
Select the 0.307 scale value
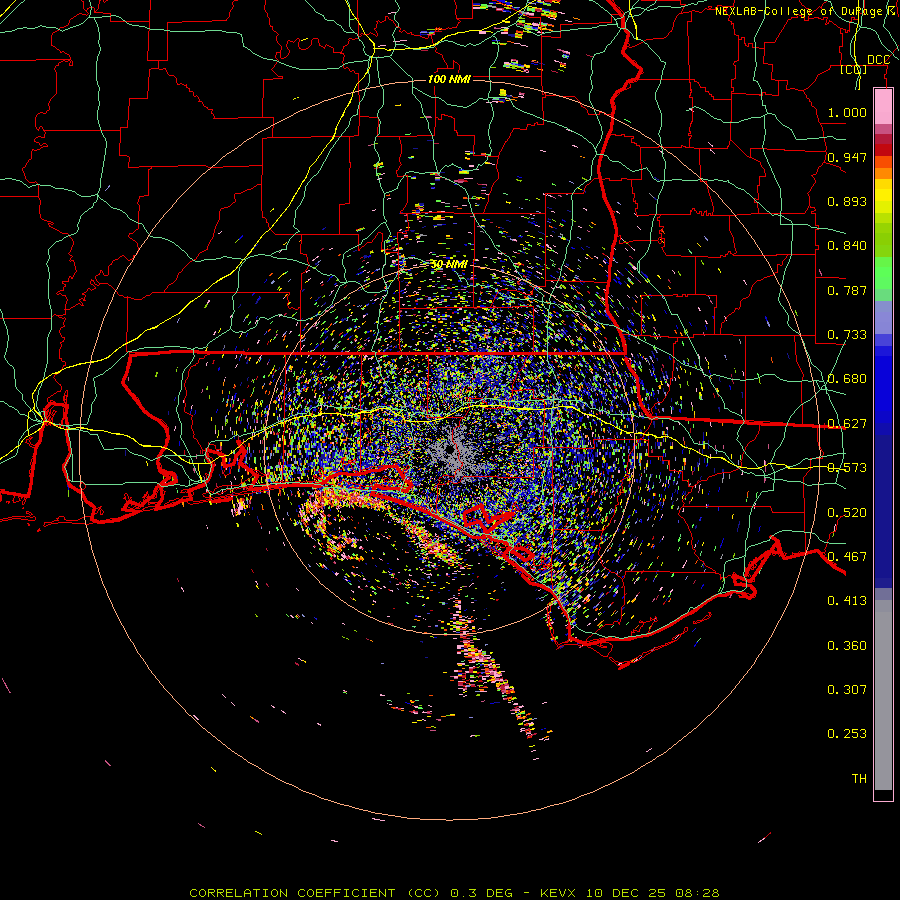coord(847,690)
